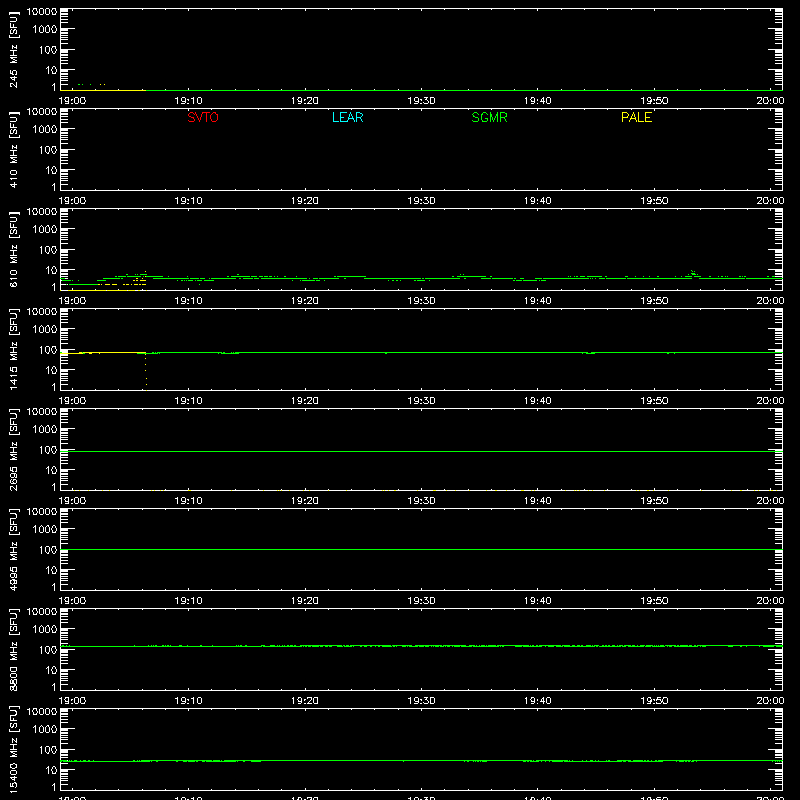Screen dimensions: 800x800
Task: Select the 1415 MHz [SFU] axis title
Action: pyautogui.click(x=13, y=350)
